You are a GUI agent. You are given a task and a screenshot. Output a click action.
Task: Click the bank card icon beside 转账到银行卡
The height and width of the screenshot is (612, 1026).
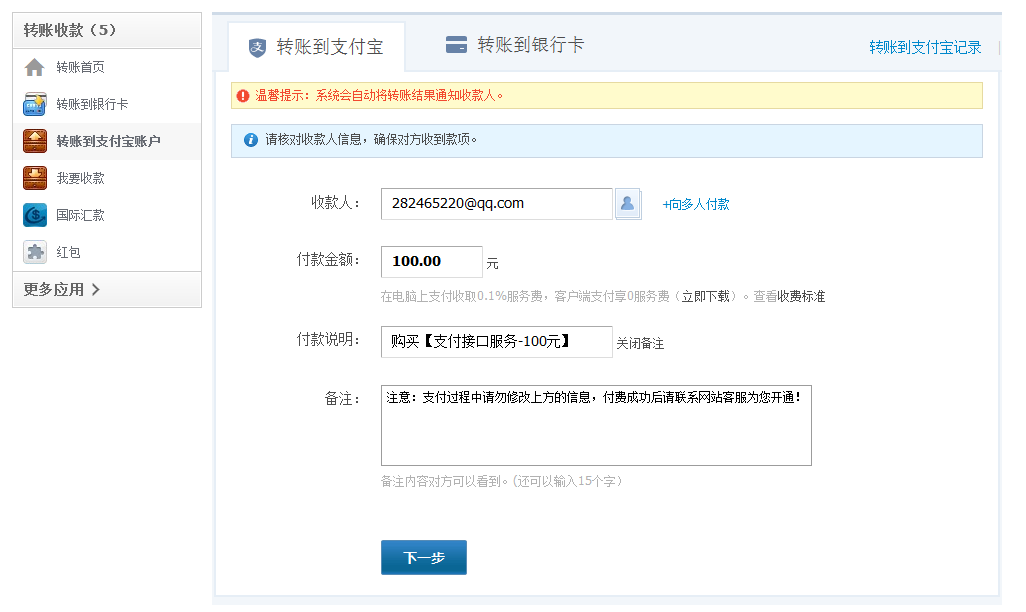35,104
